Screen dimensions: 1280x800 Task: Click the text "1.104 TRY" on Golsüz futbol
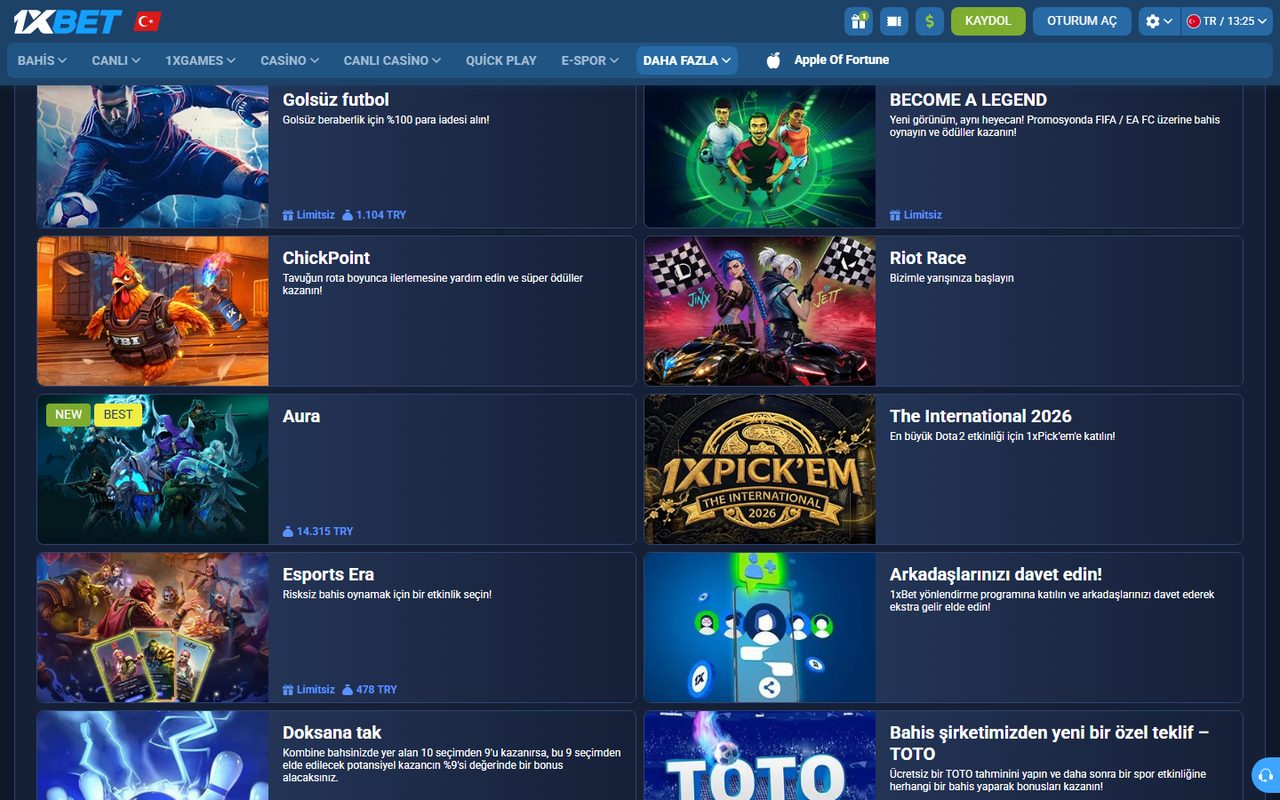point(381,215)
